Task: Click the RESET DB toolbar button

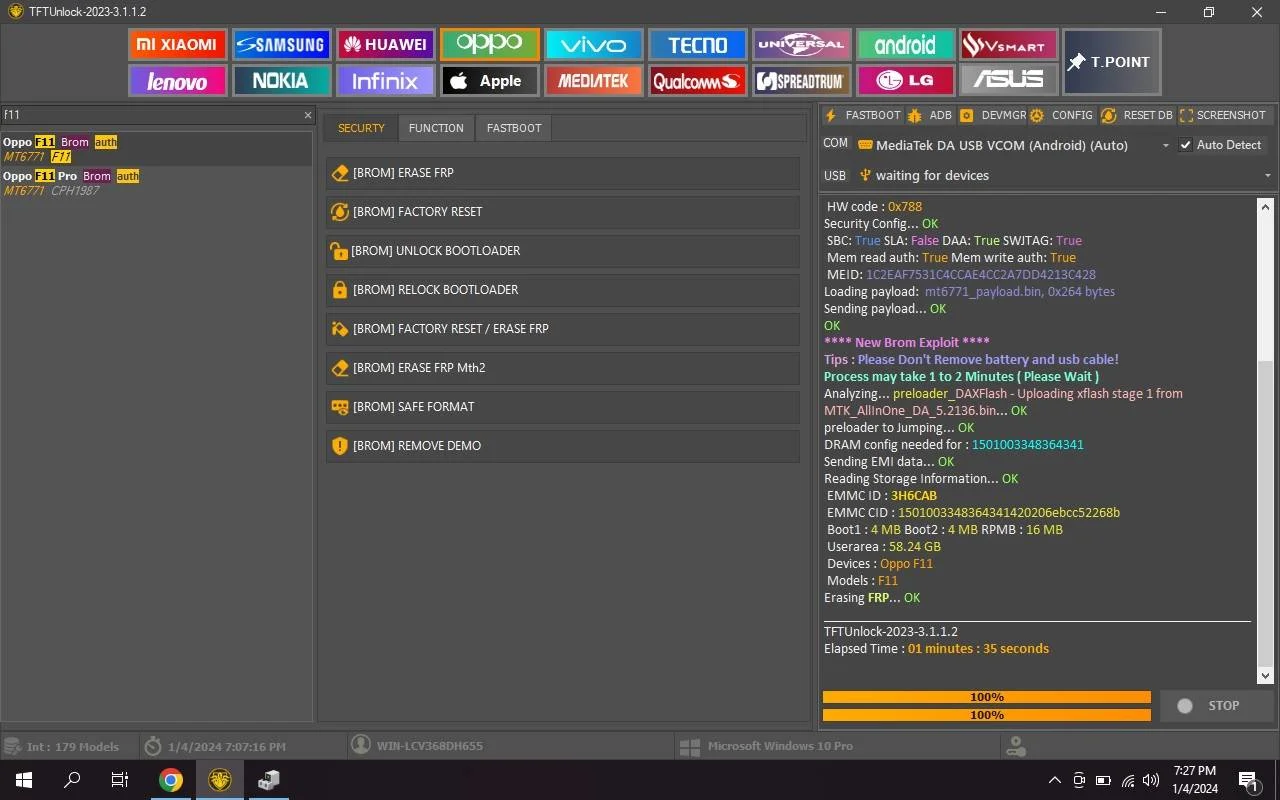Action: coord(1136,115)
